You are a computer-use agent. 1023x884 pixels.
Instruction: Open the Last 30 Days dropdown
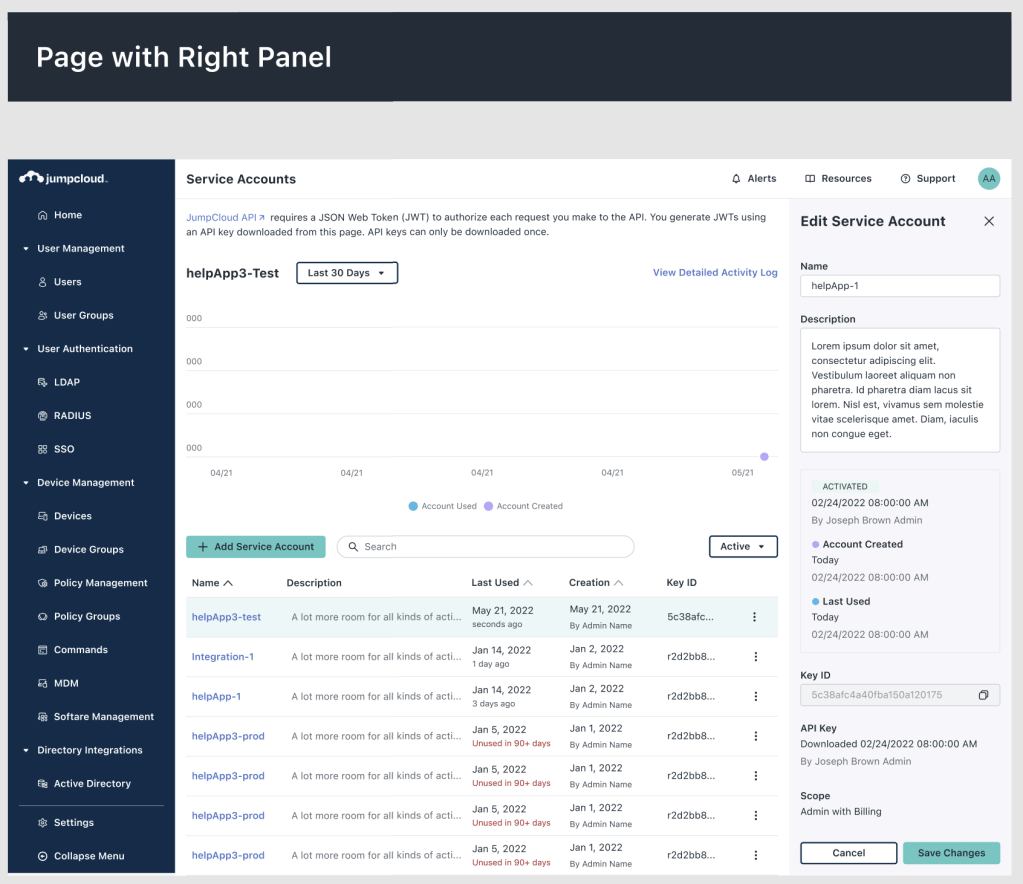[x=347, y=273]
